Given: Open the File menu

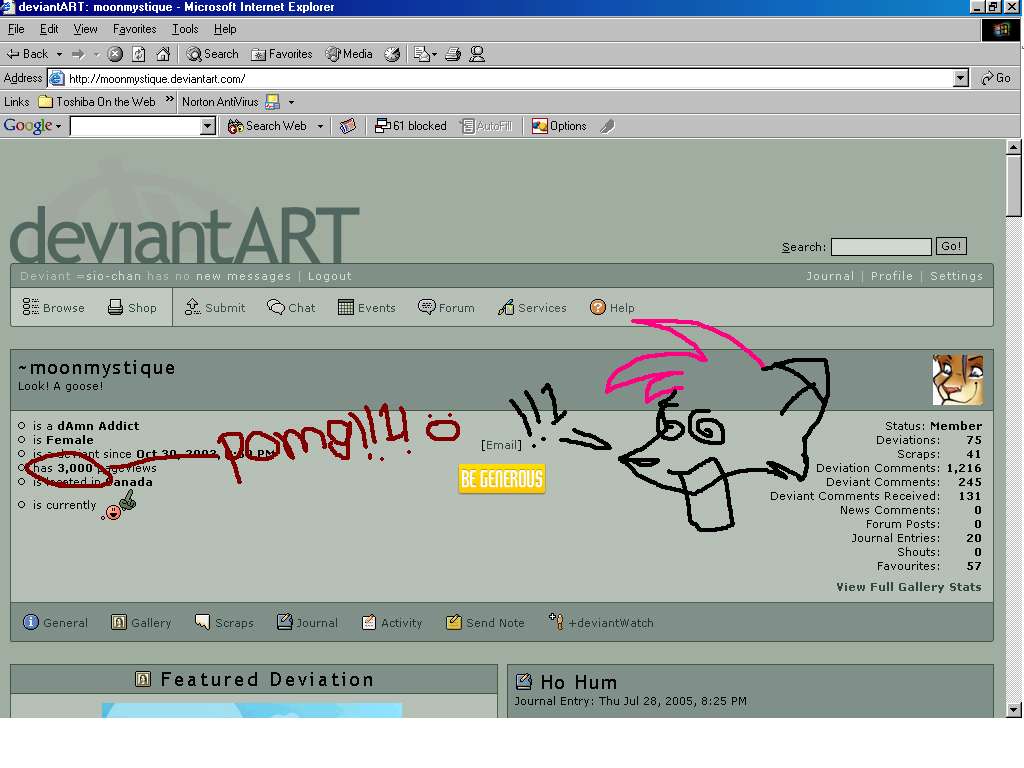Looking at the screenshot, I should 16,29.
